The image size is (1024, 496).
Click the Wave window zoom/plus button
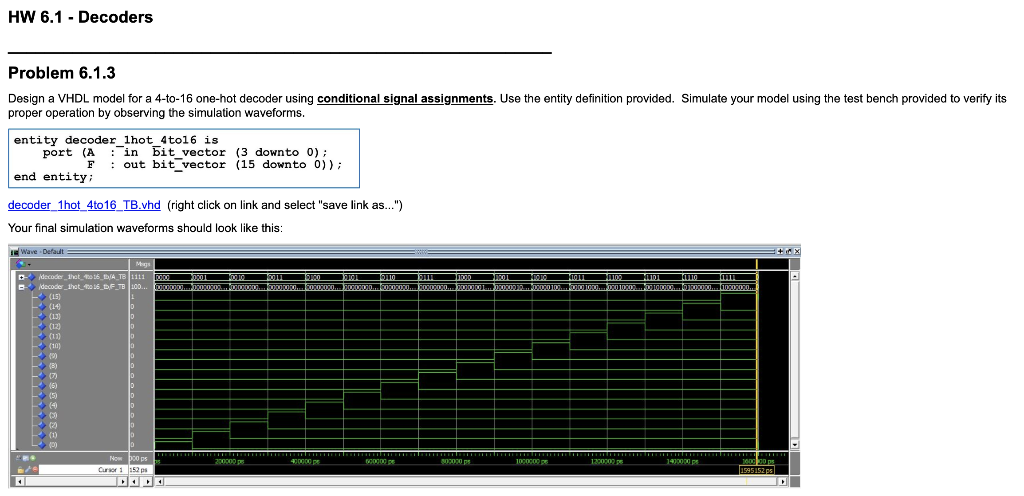[x=780, y=251]
